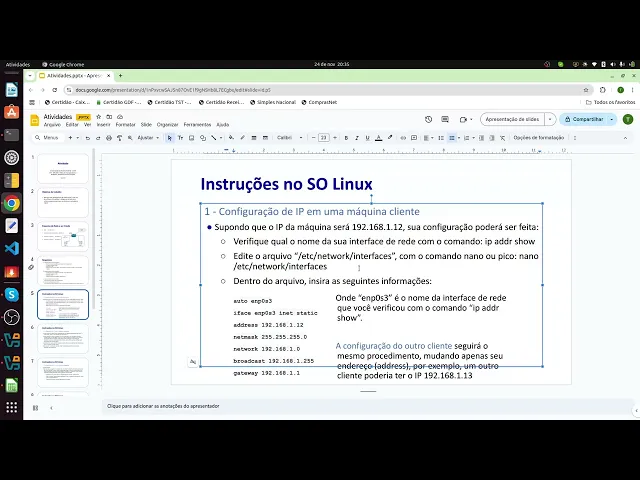Open the Ferramentas menu

coord(197,124)
